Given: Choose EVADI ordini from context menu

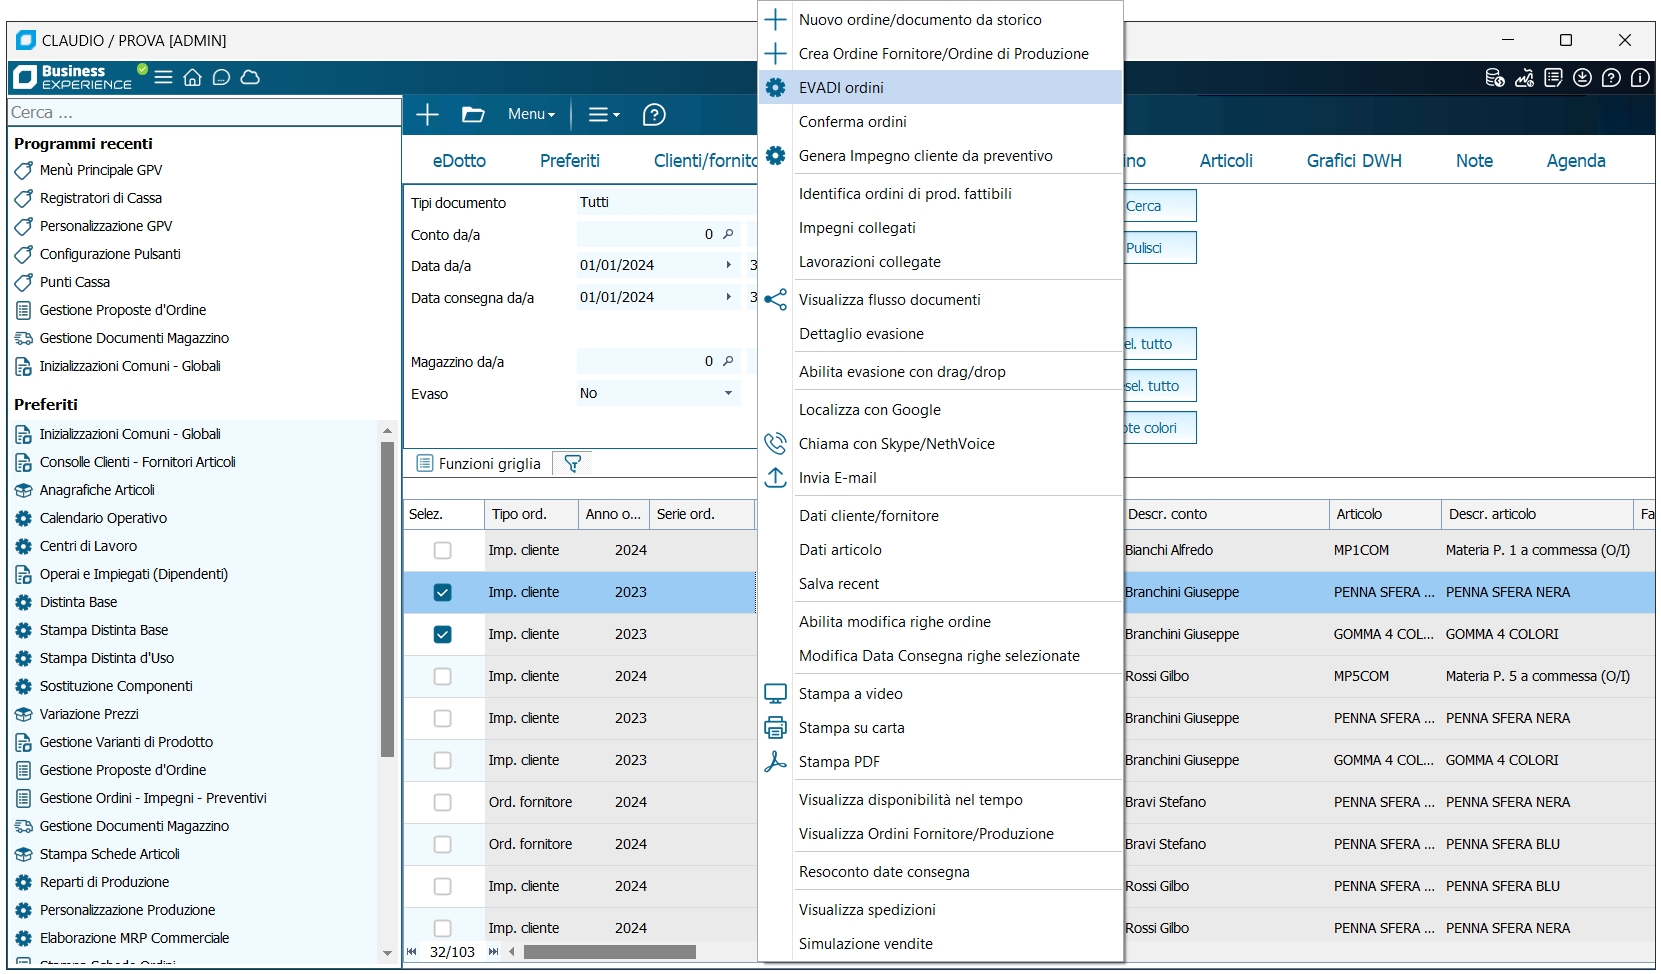Looking at the screenshot, I should [x=940, y=87].
